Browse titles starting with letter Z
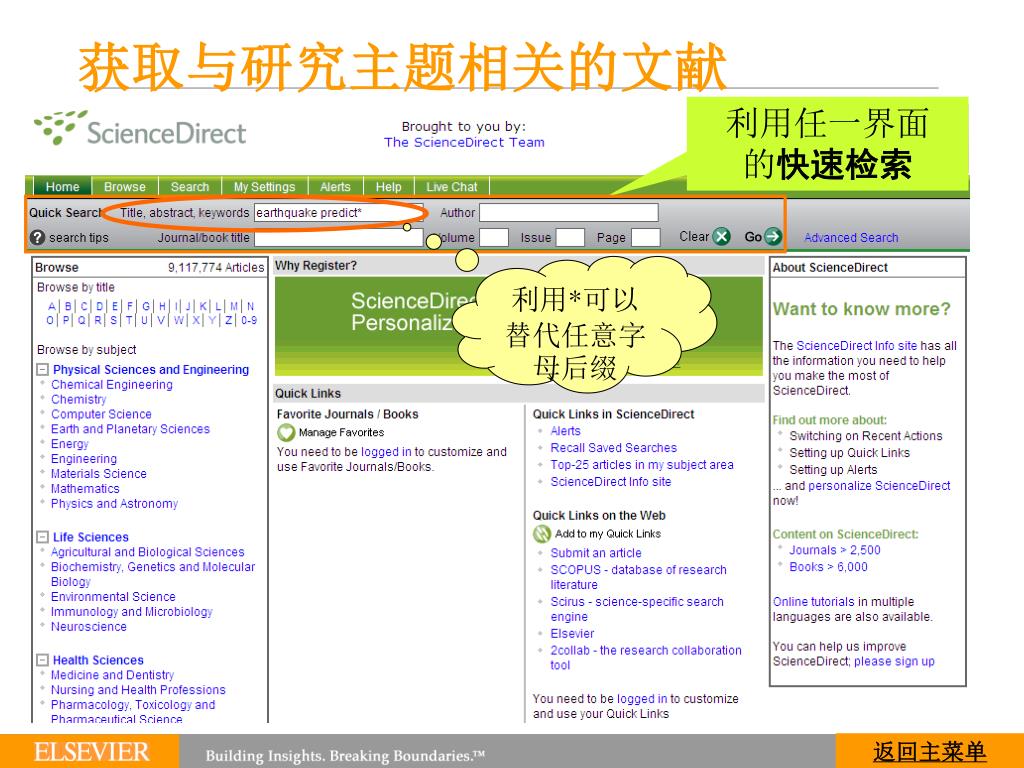The width and height of the screenshot is (1024, 768). tap(229, 320)
